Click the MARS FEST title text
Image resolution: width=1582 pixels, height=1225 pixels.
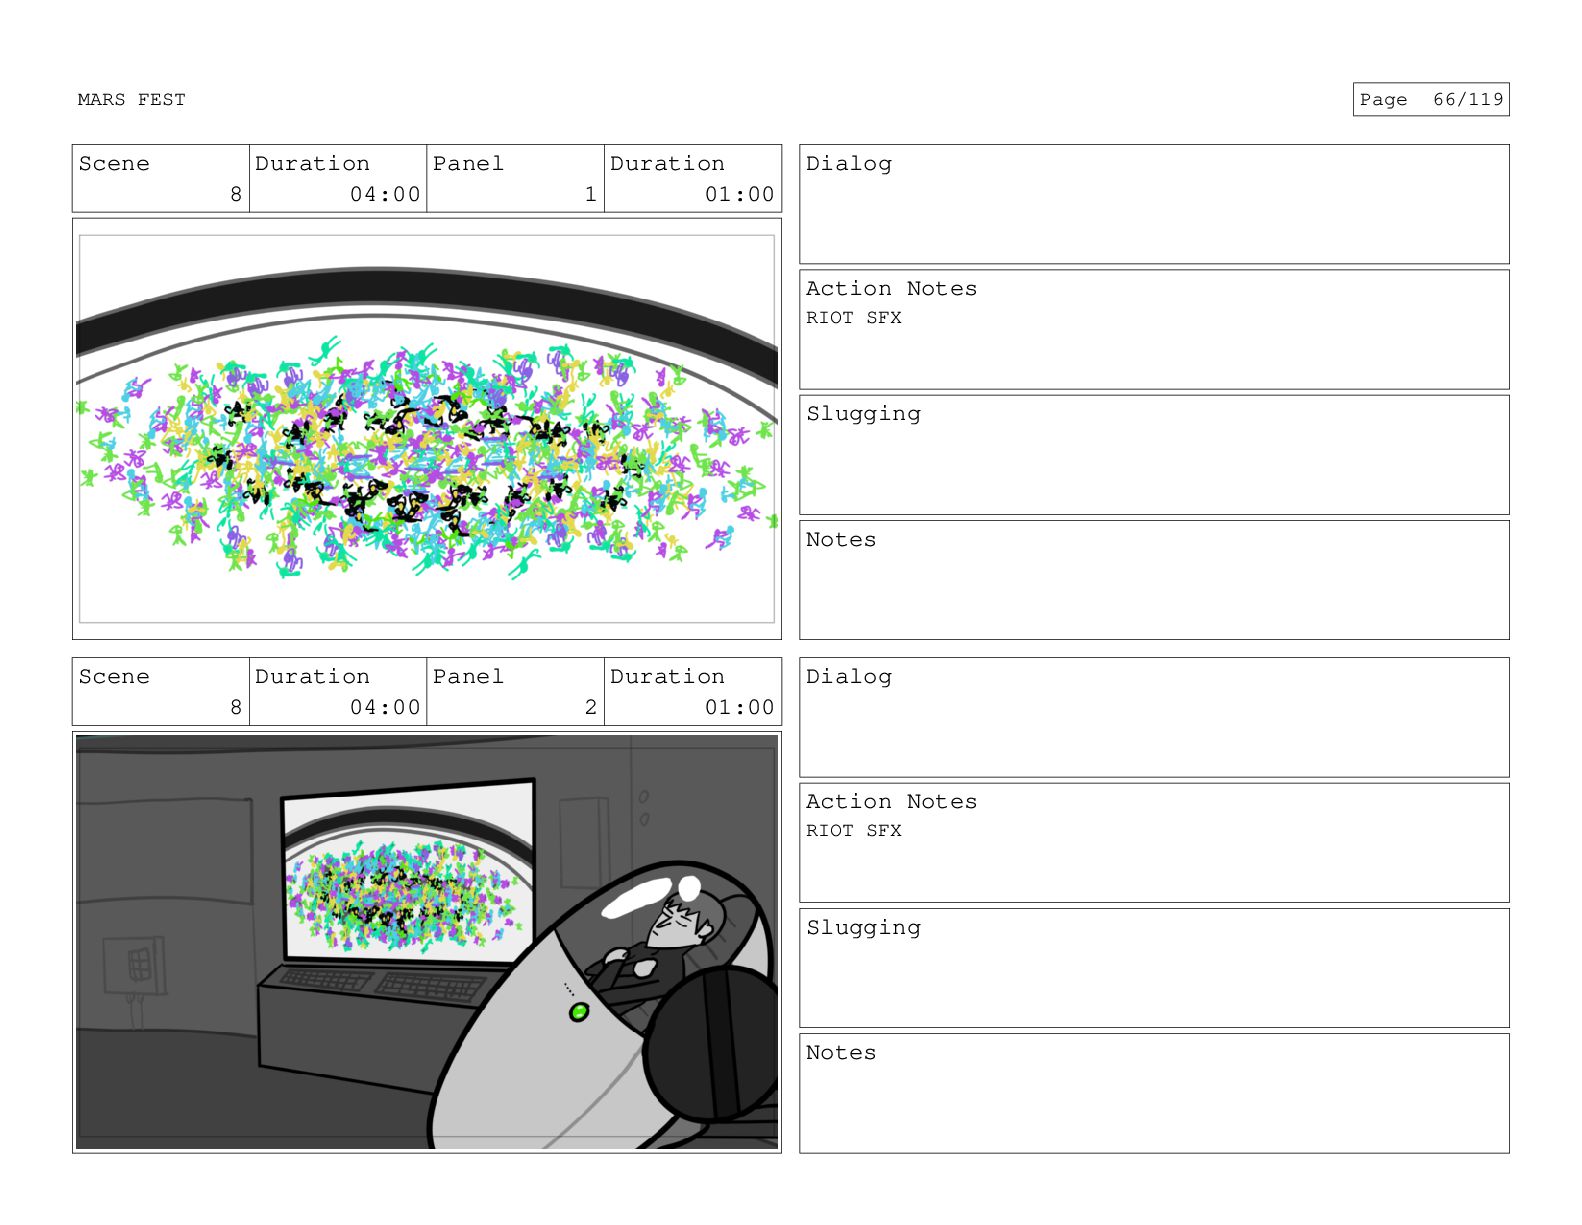pyautogui.click(x=131, y=100)
